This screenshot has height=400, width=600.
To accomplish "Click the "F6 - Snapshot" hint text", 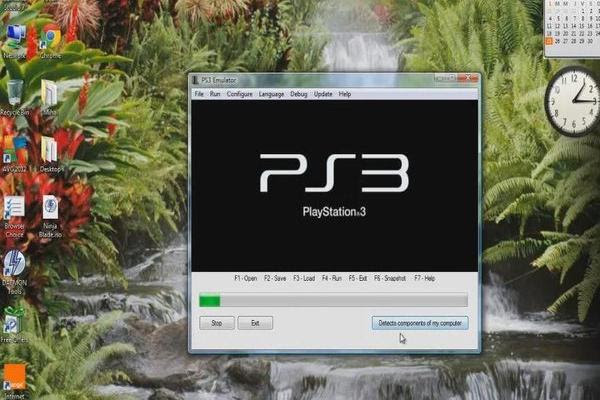I will (390, 278).
